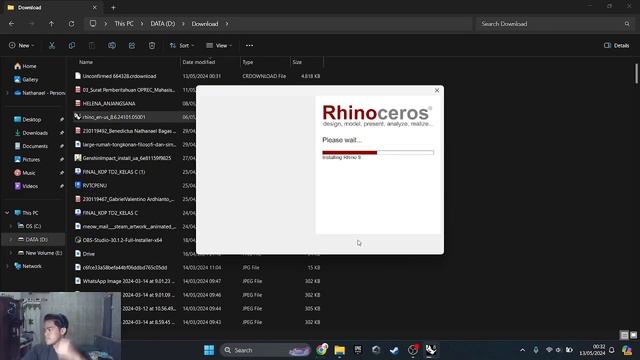Open the View dropdown

click(x=219, y=46)
